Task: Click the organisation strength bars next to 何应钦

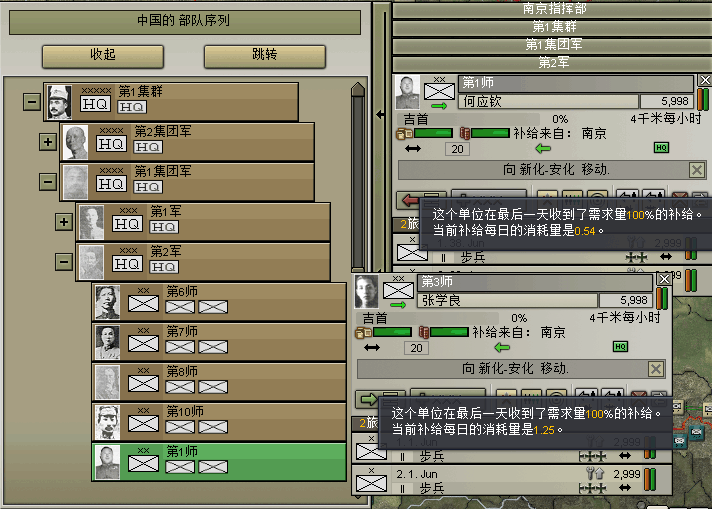Action: tap(703, 99)
